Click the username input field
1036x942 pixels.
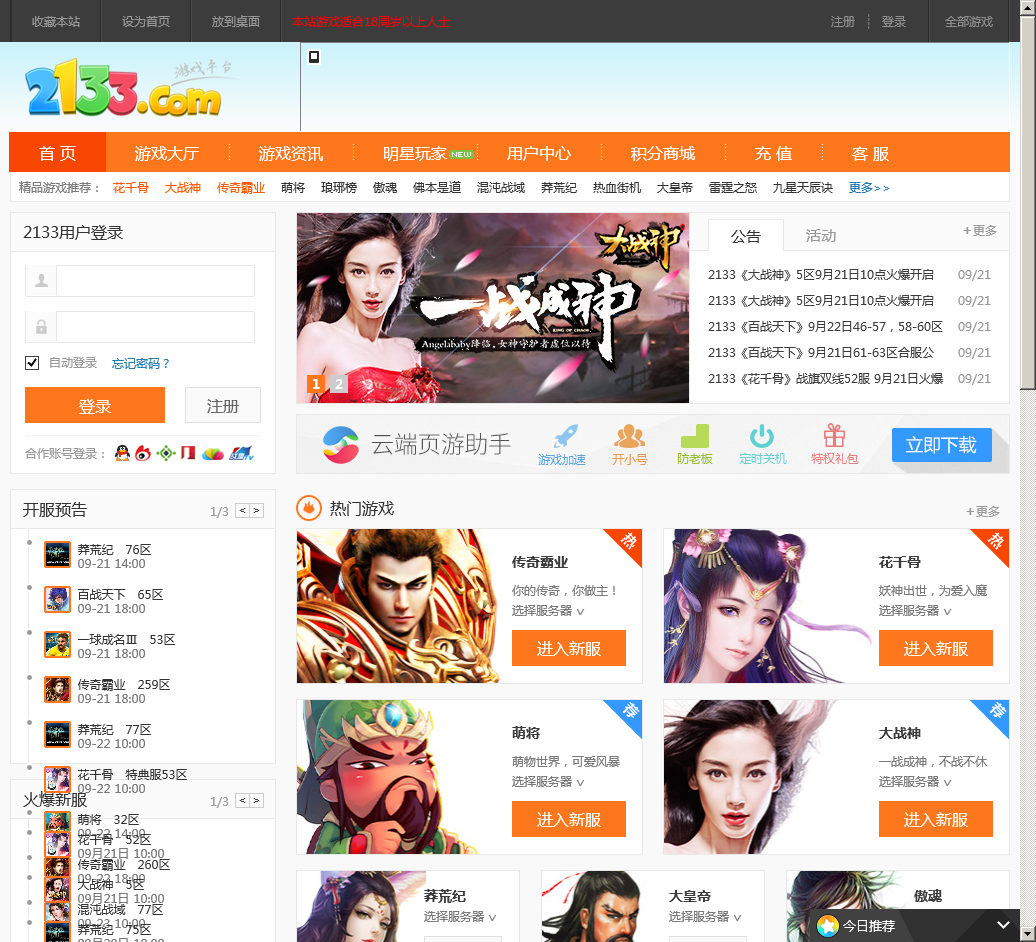155,281
